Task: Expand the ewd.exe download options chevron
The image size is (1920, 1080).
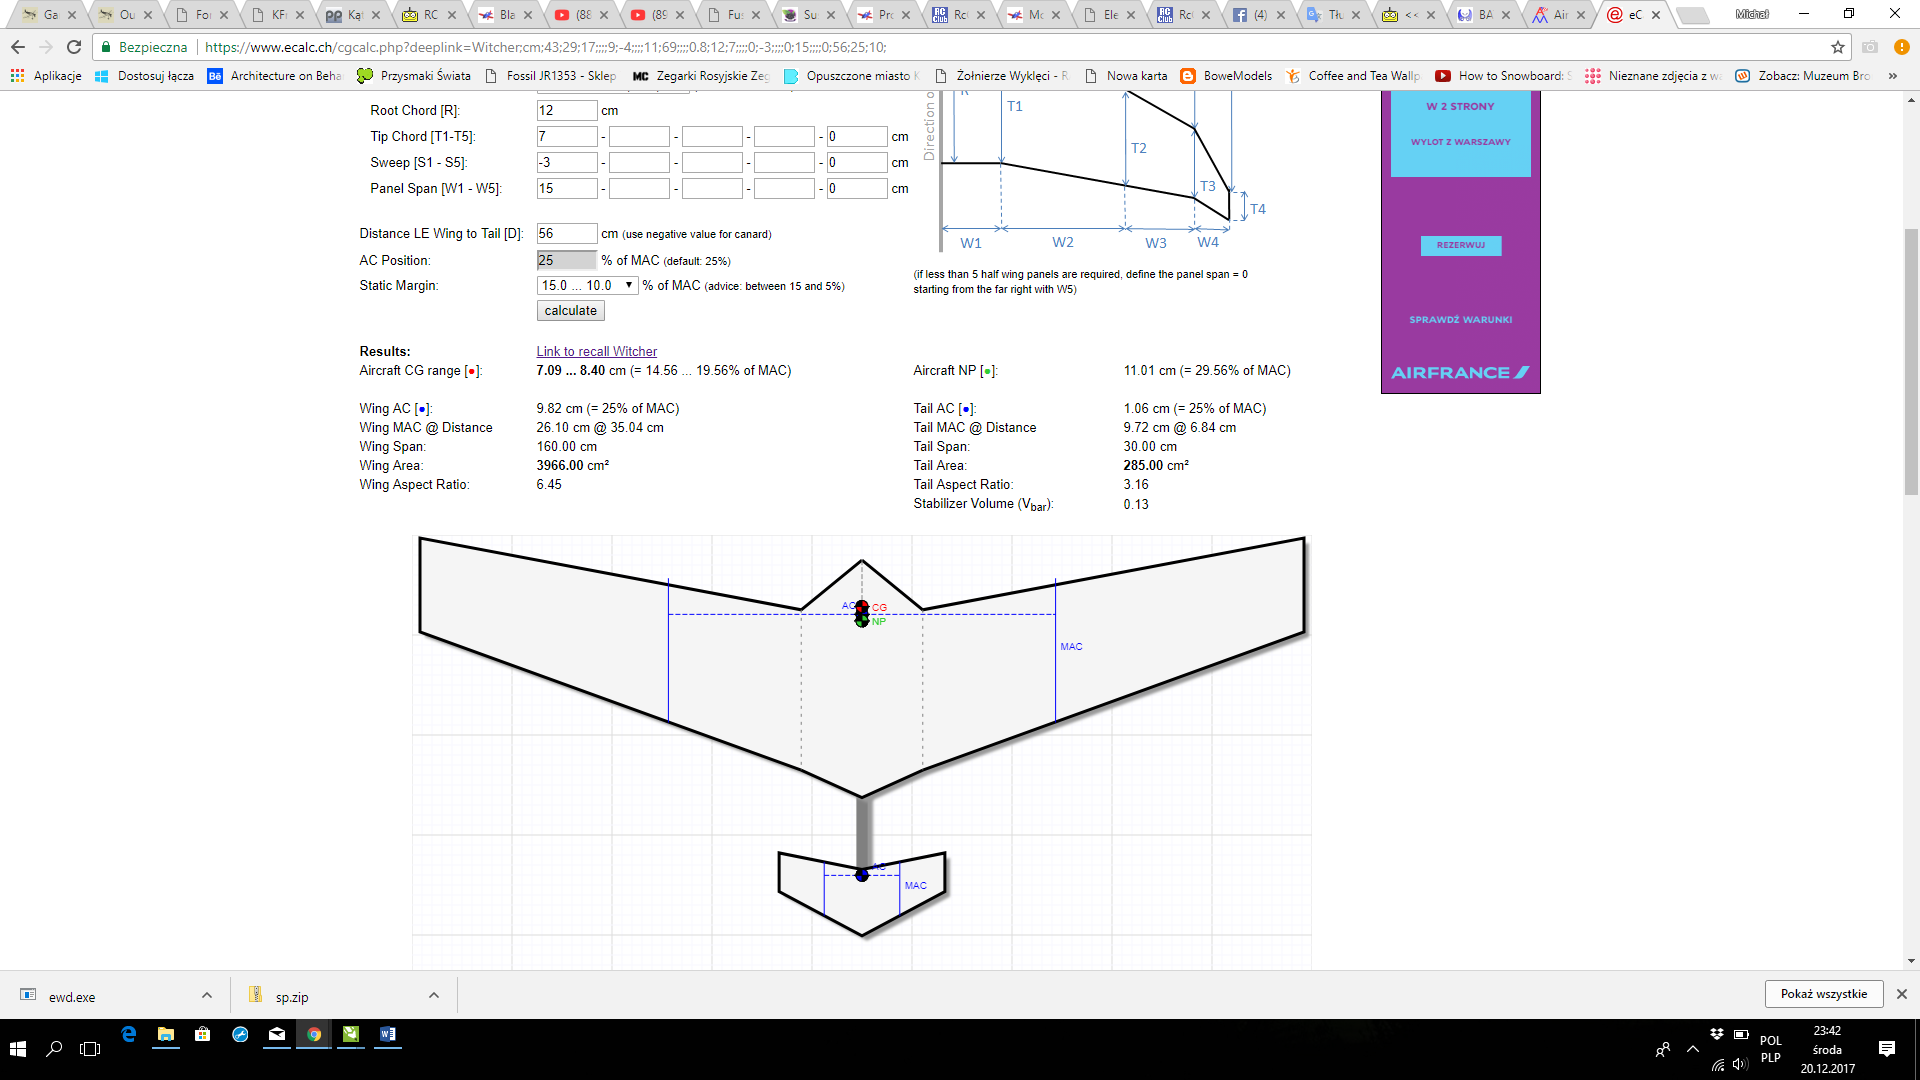Action: tap(207, 995)
